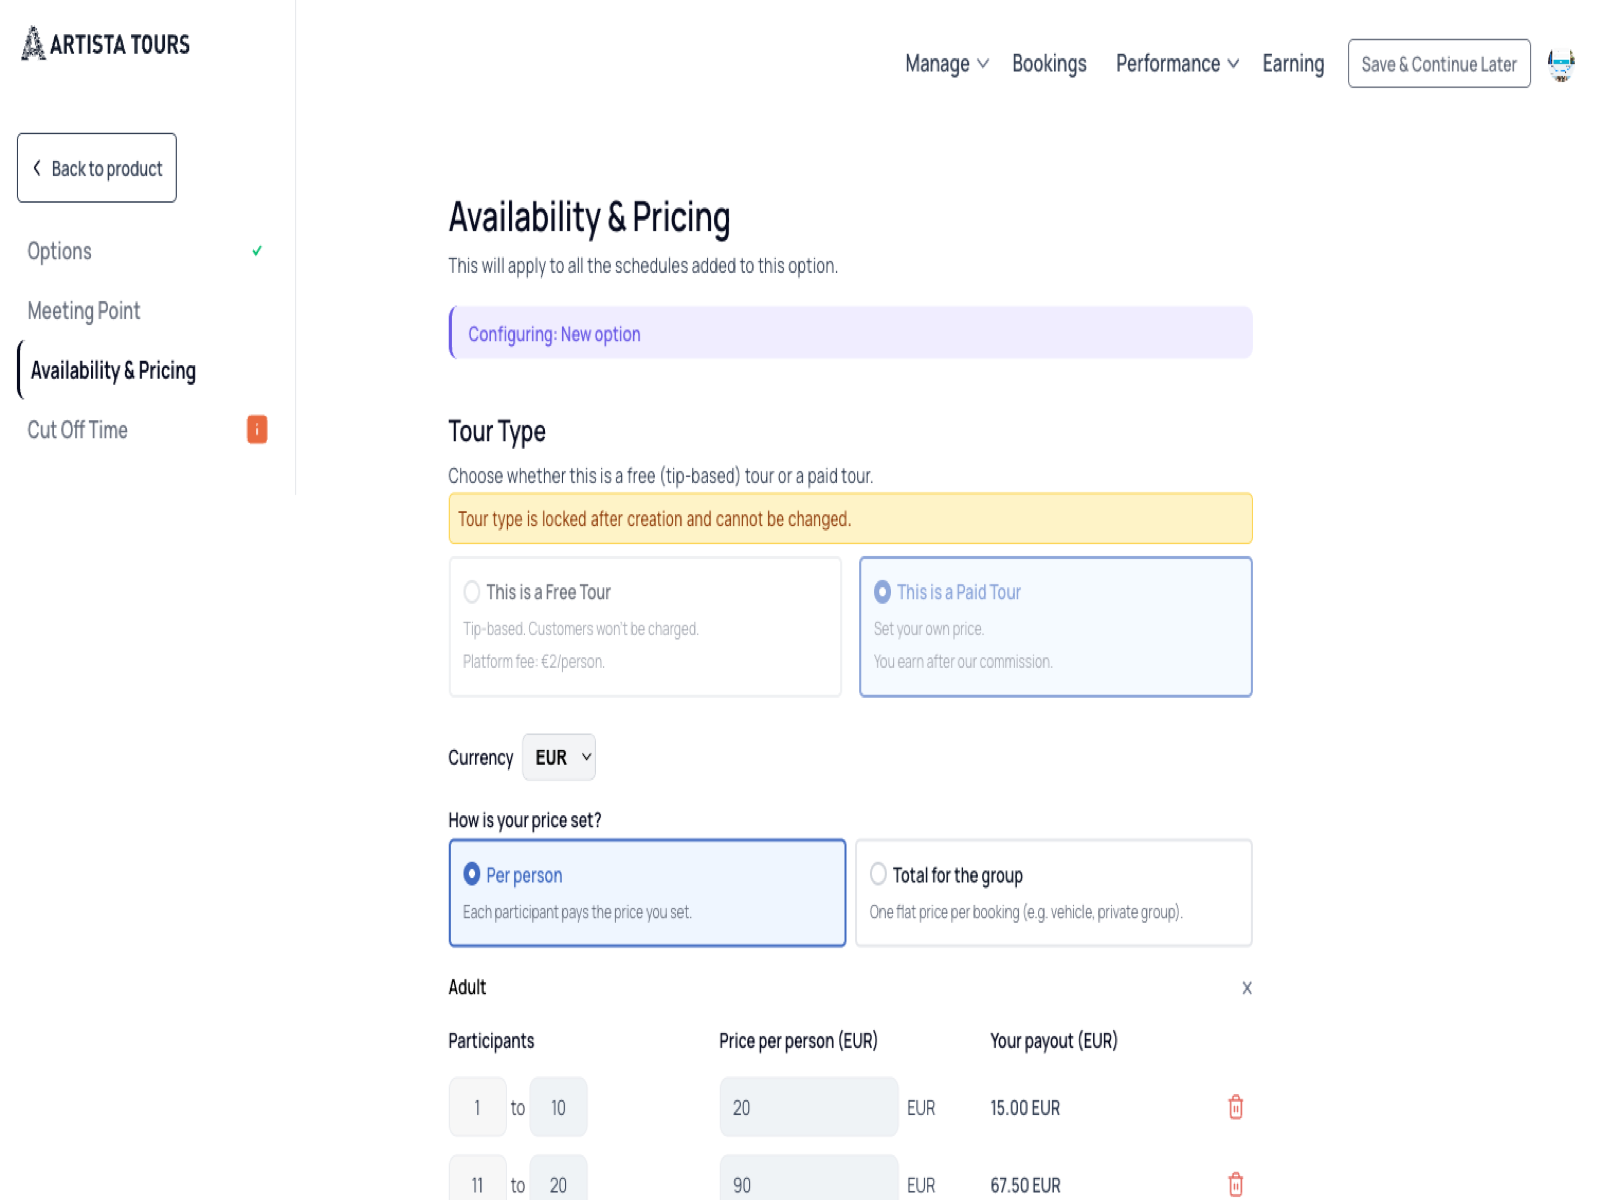1600x1200 pixels.
Task: Click the orange info badge beside Cut Off Time
Action: [257, 430]
